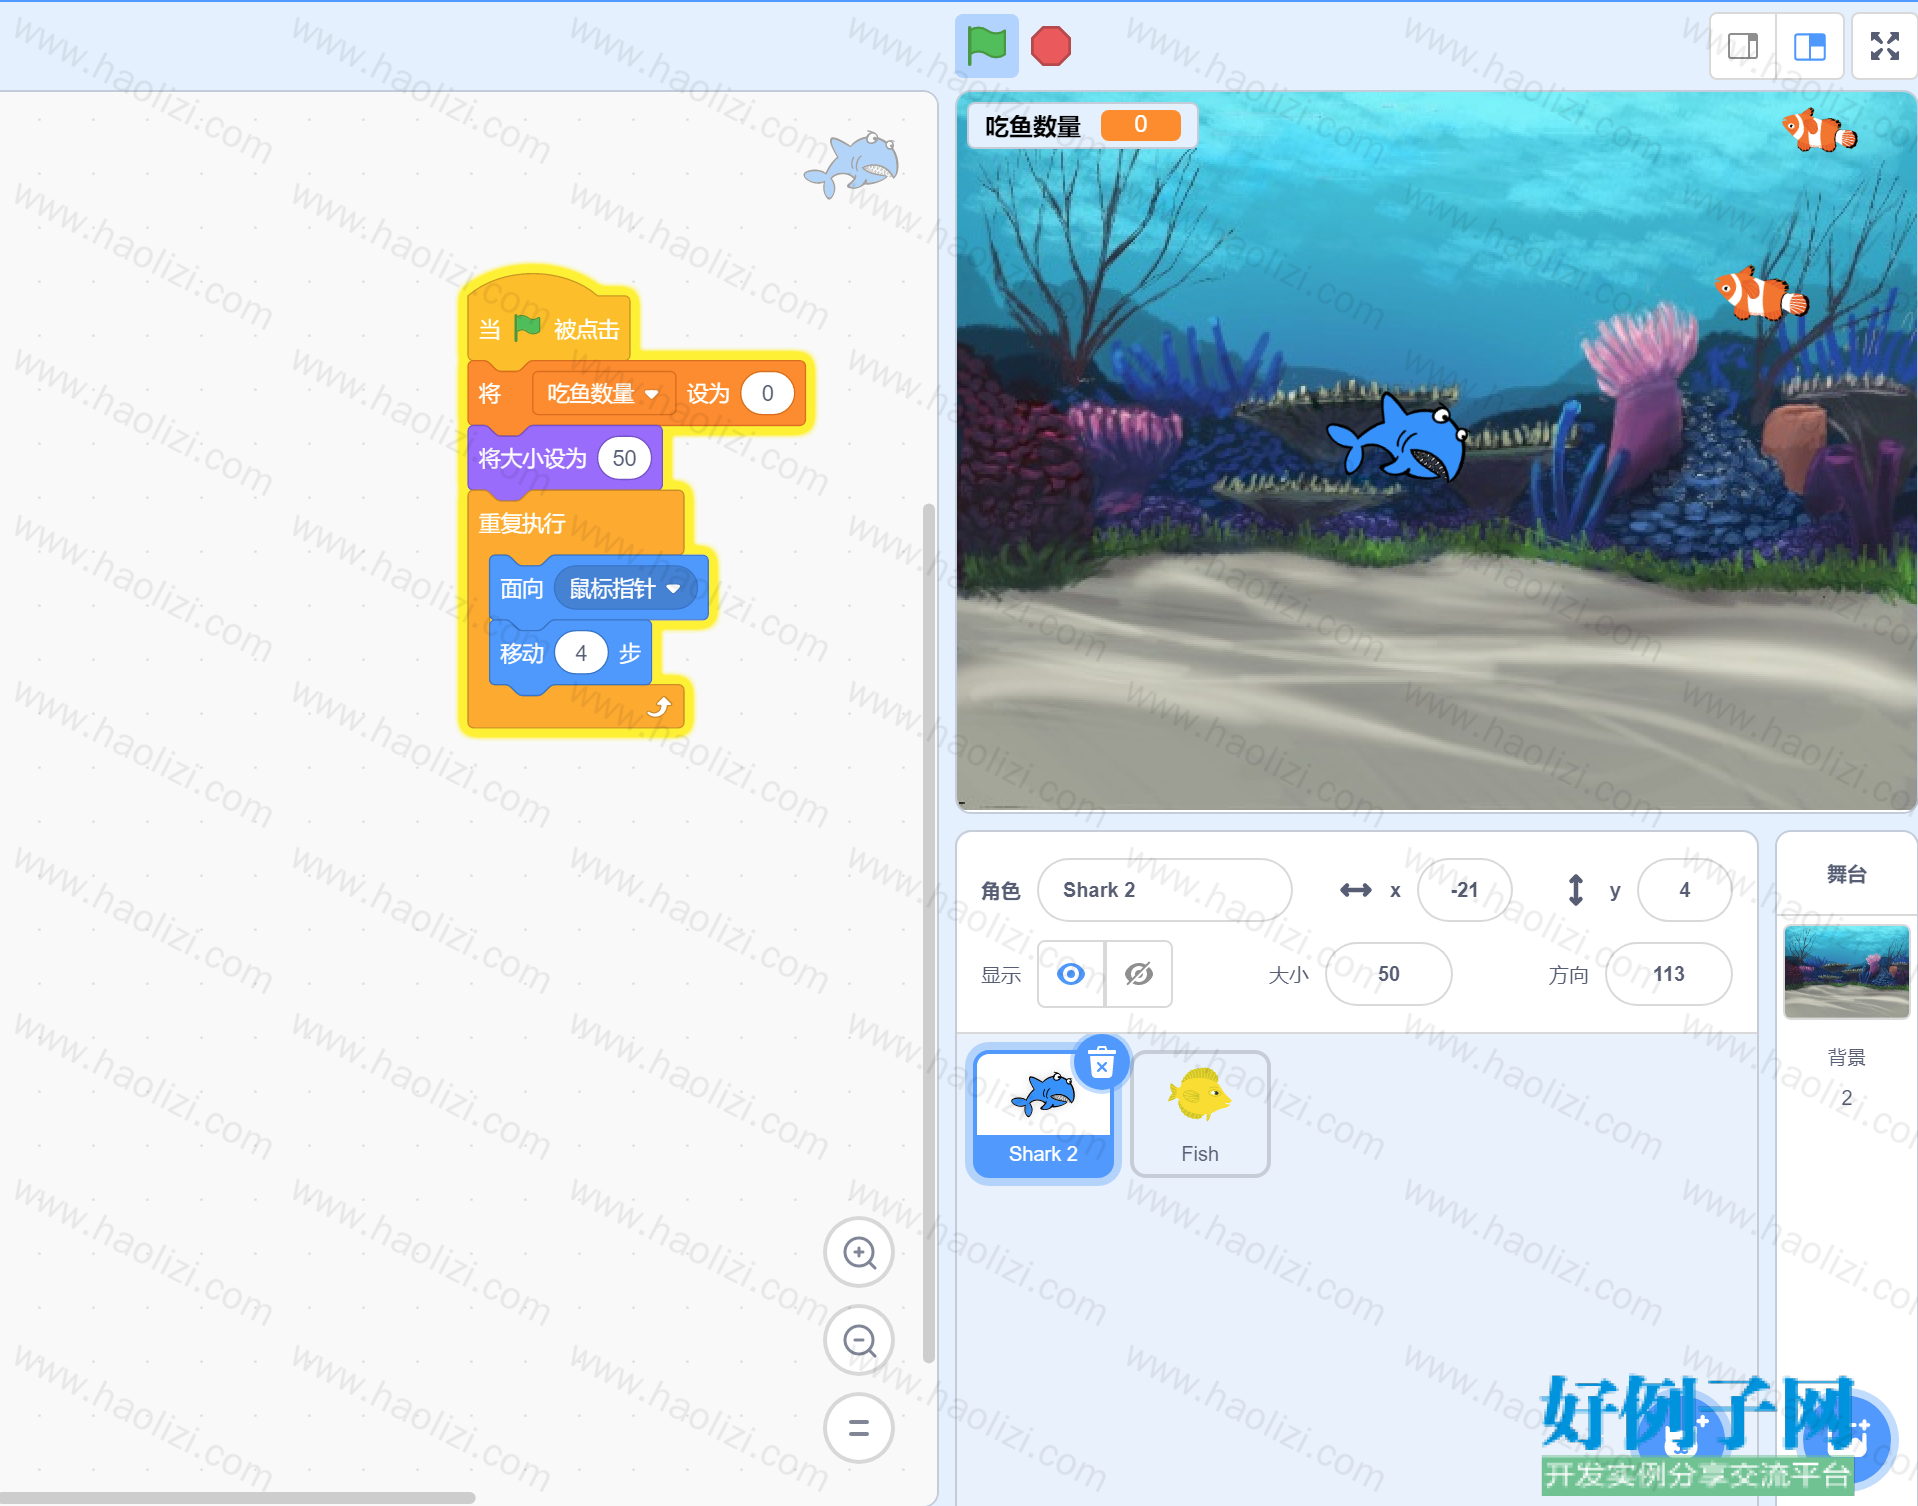1918x1506 pixels.
Task: Click the shark sprite on the stage
Action: click(1398, 437)
